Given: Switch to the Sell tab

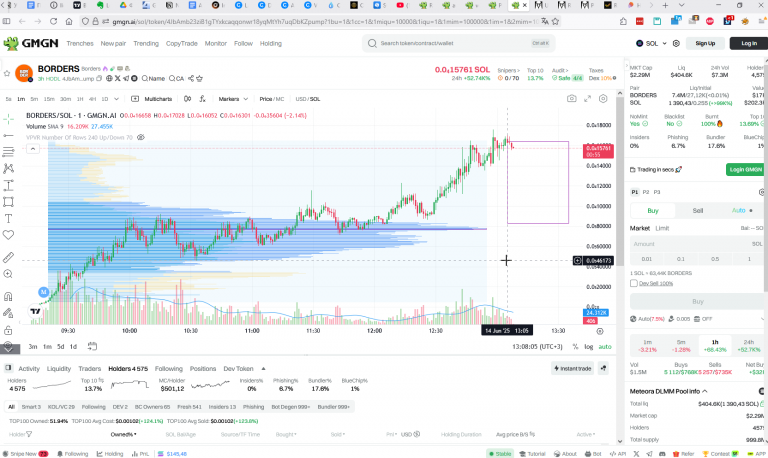Looking at the screenshot, I should [x=697, y=211].
